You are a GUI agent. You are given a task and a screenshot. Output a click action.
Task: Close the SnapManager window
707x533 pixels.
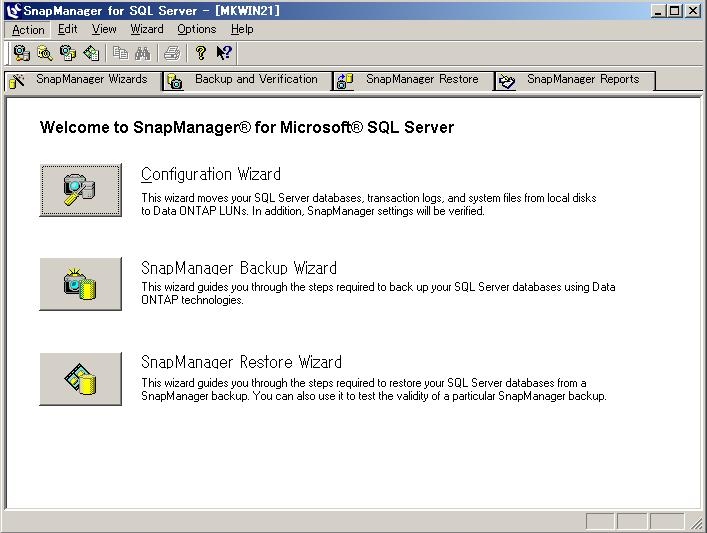pyautogui.click(x=693, y=11)
